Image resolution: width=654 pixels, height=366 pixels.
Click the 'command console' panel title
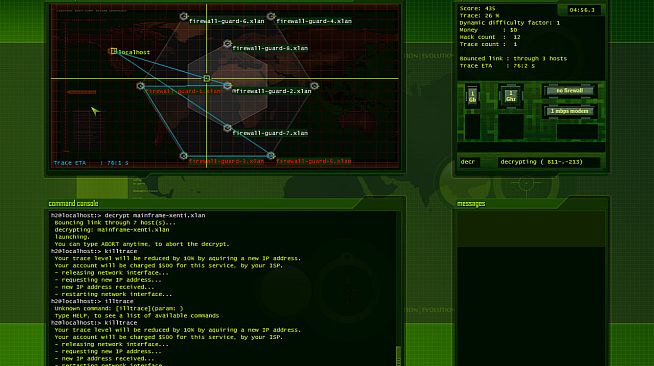pos(73,203)
